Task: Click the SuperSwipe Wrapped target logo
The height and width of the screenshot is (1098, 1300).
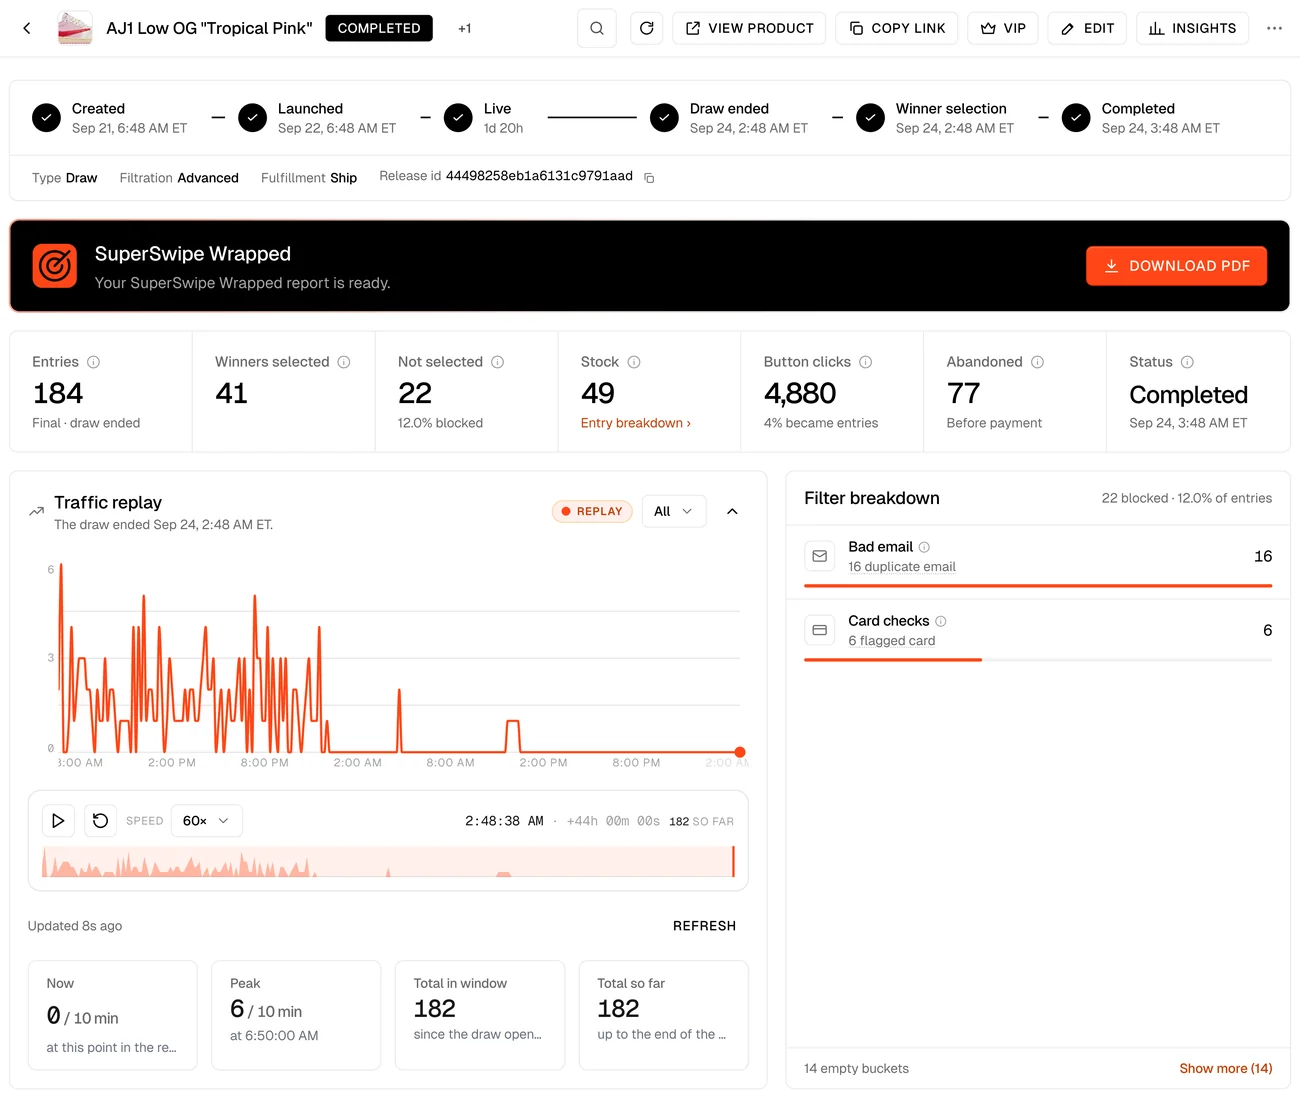Action: pos(55,266)
